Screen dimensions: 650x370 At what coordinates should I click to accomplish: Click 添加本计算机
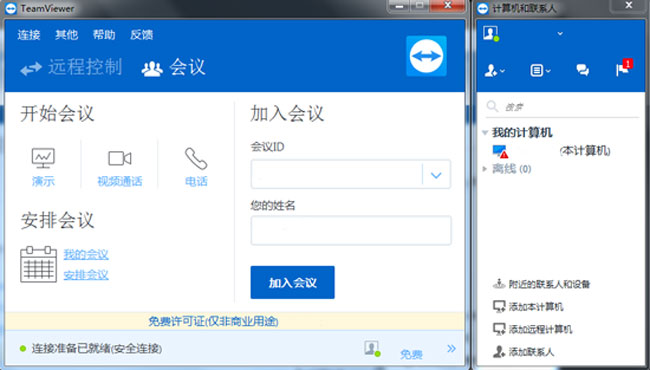536,307
